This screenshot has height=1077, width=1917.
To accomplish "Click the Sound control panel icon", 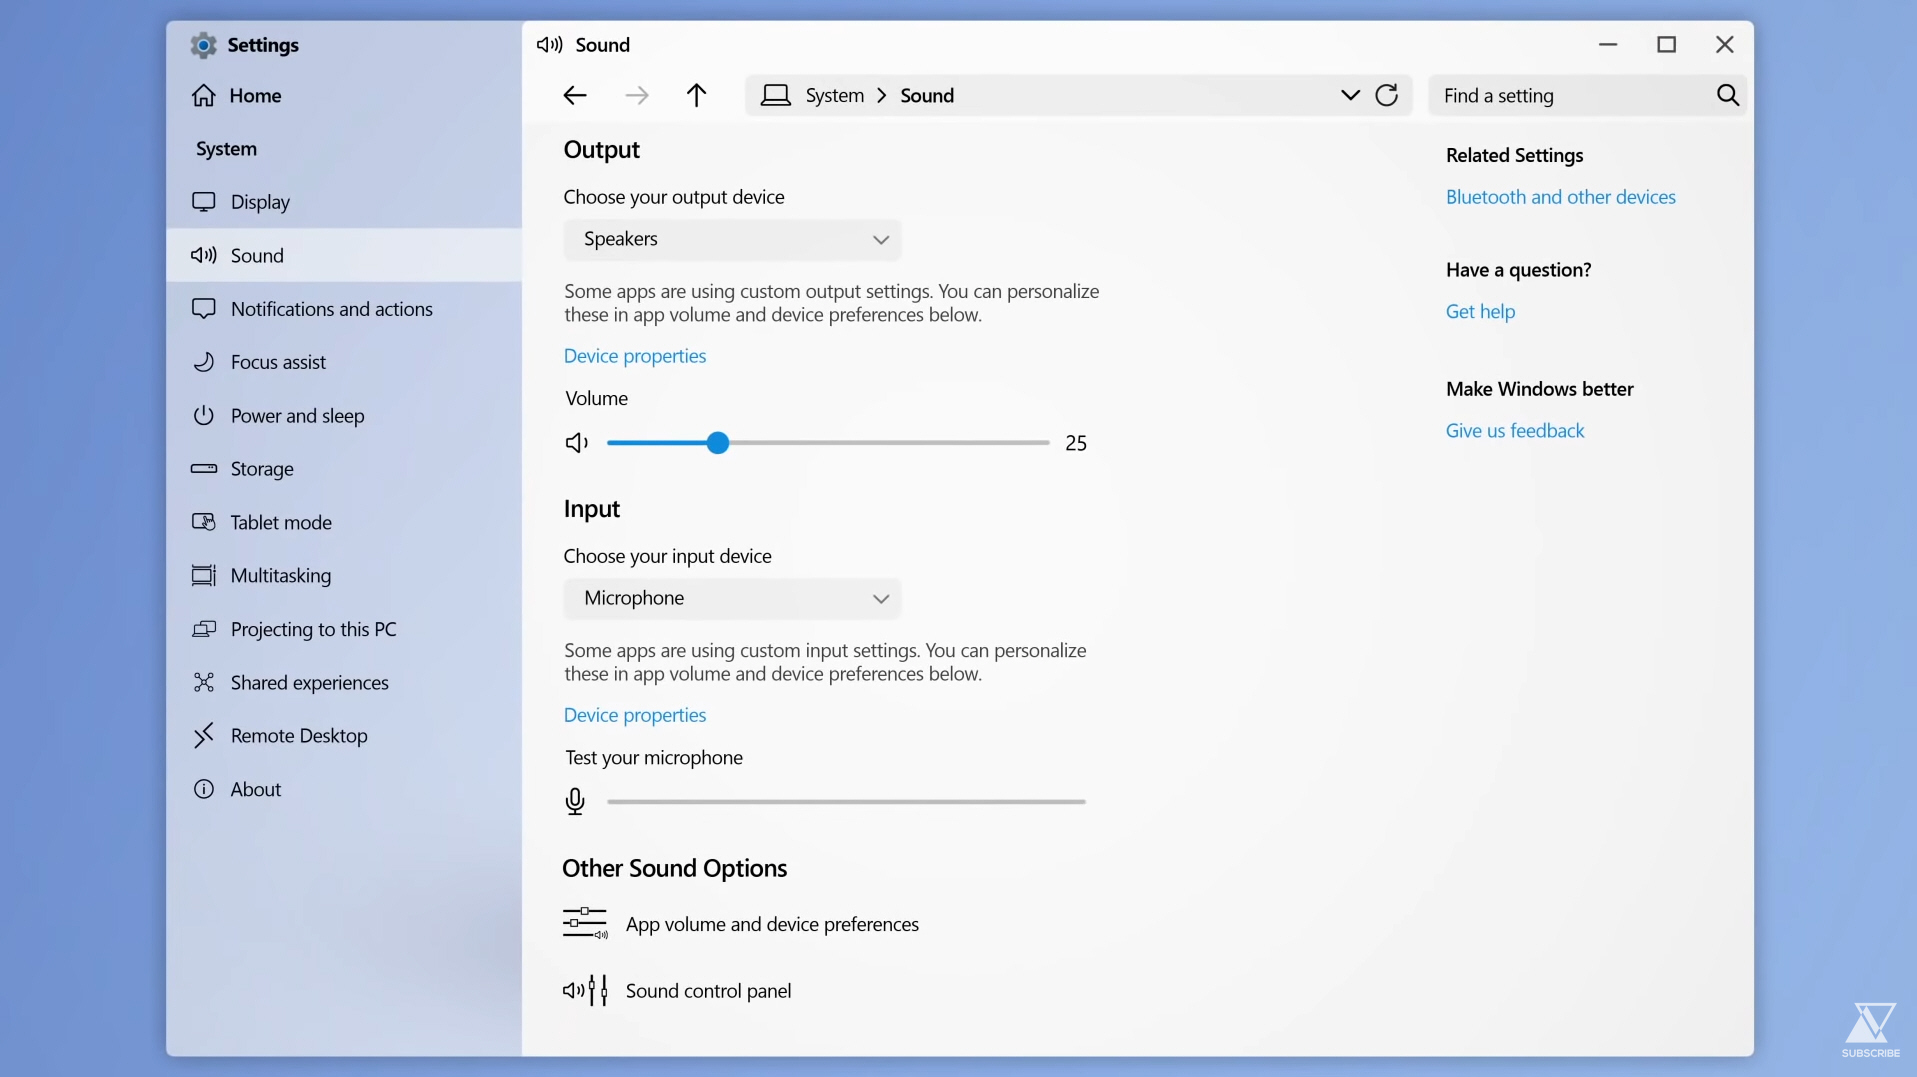I will pos(585,990).
